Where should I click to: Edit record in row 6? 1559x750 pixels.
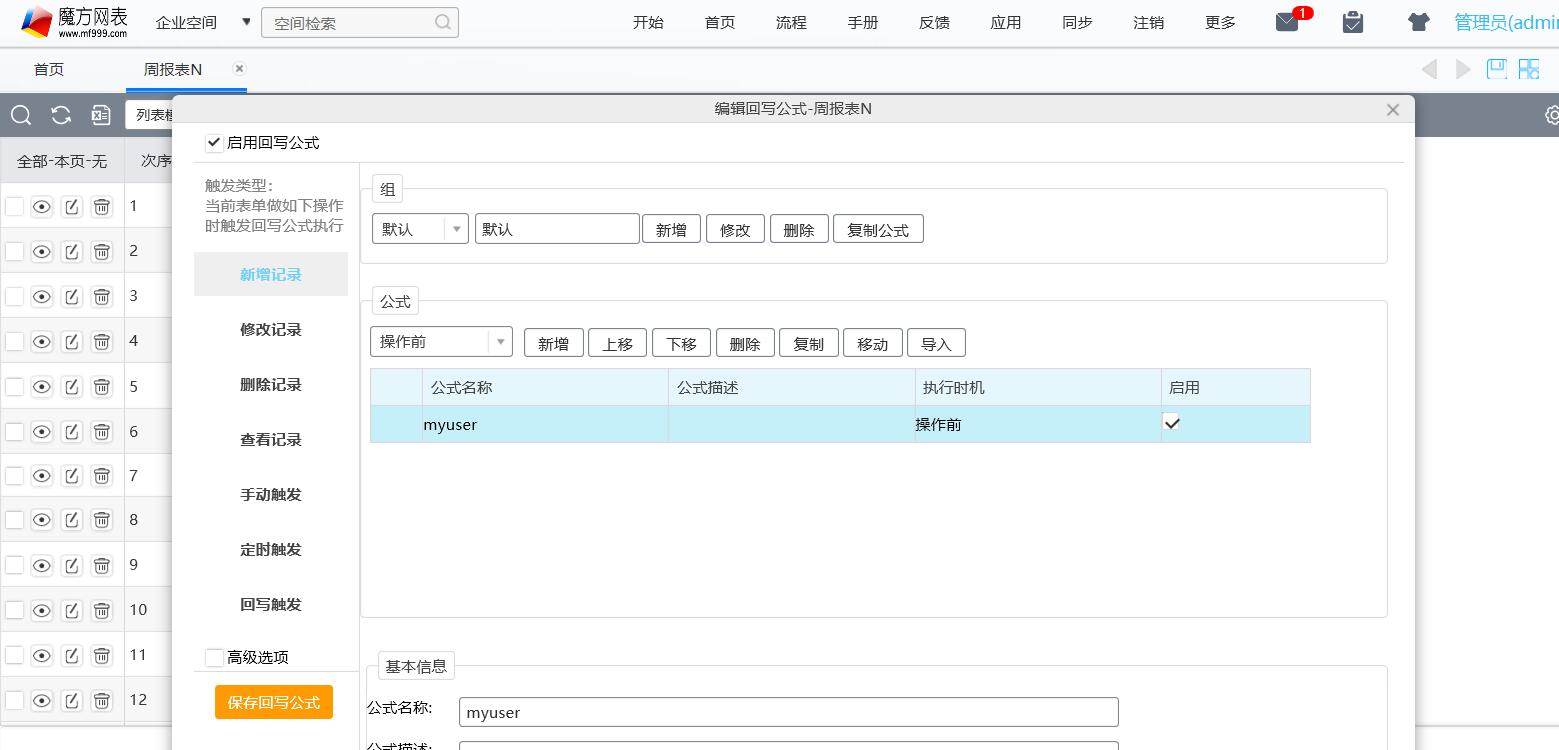[71, 432]
